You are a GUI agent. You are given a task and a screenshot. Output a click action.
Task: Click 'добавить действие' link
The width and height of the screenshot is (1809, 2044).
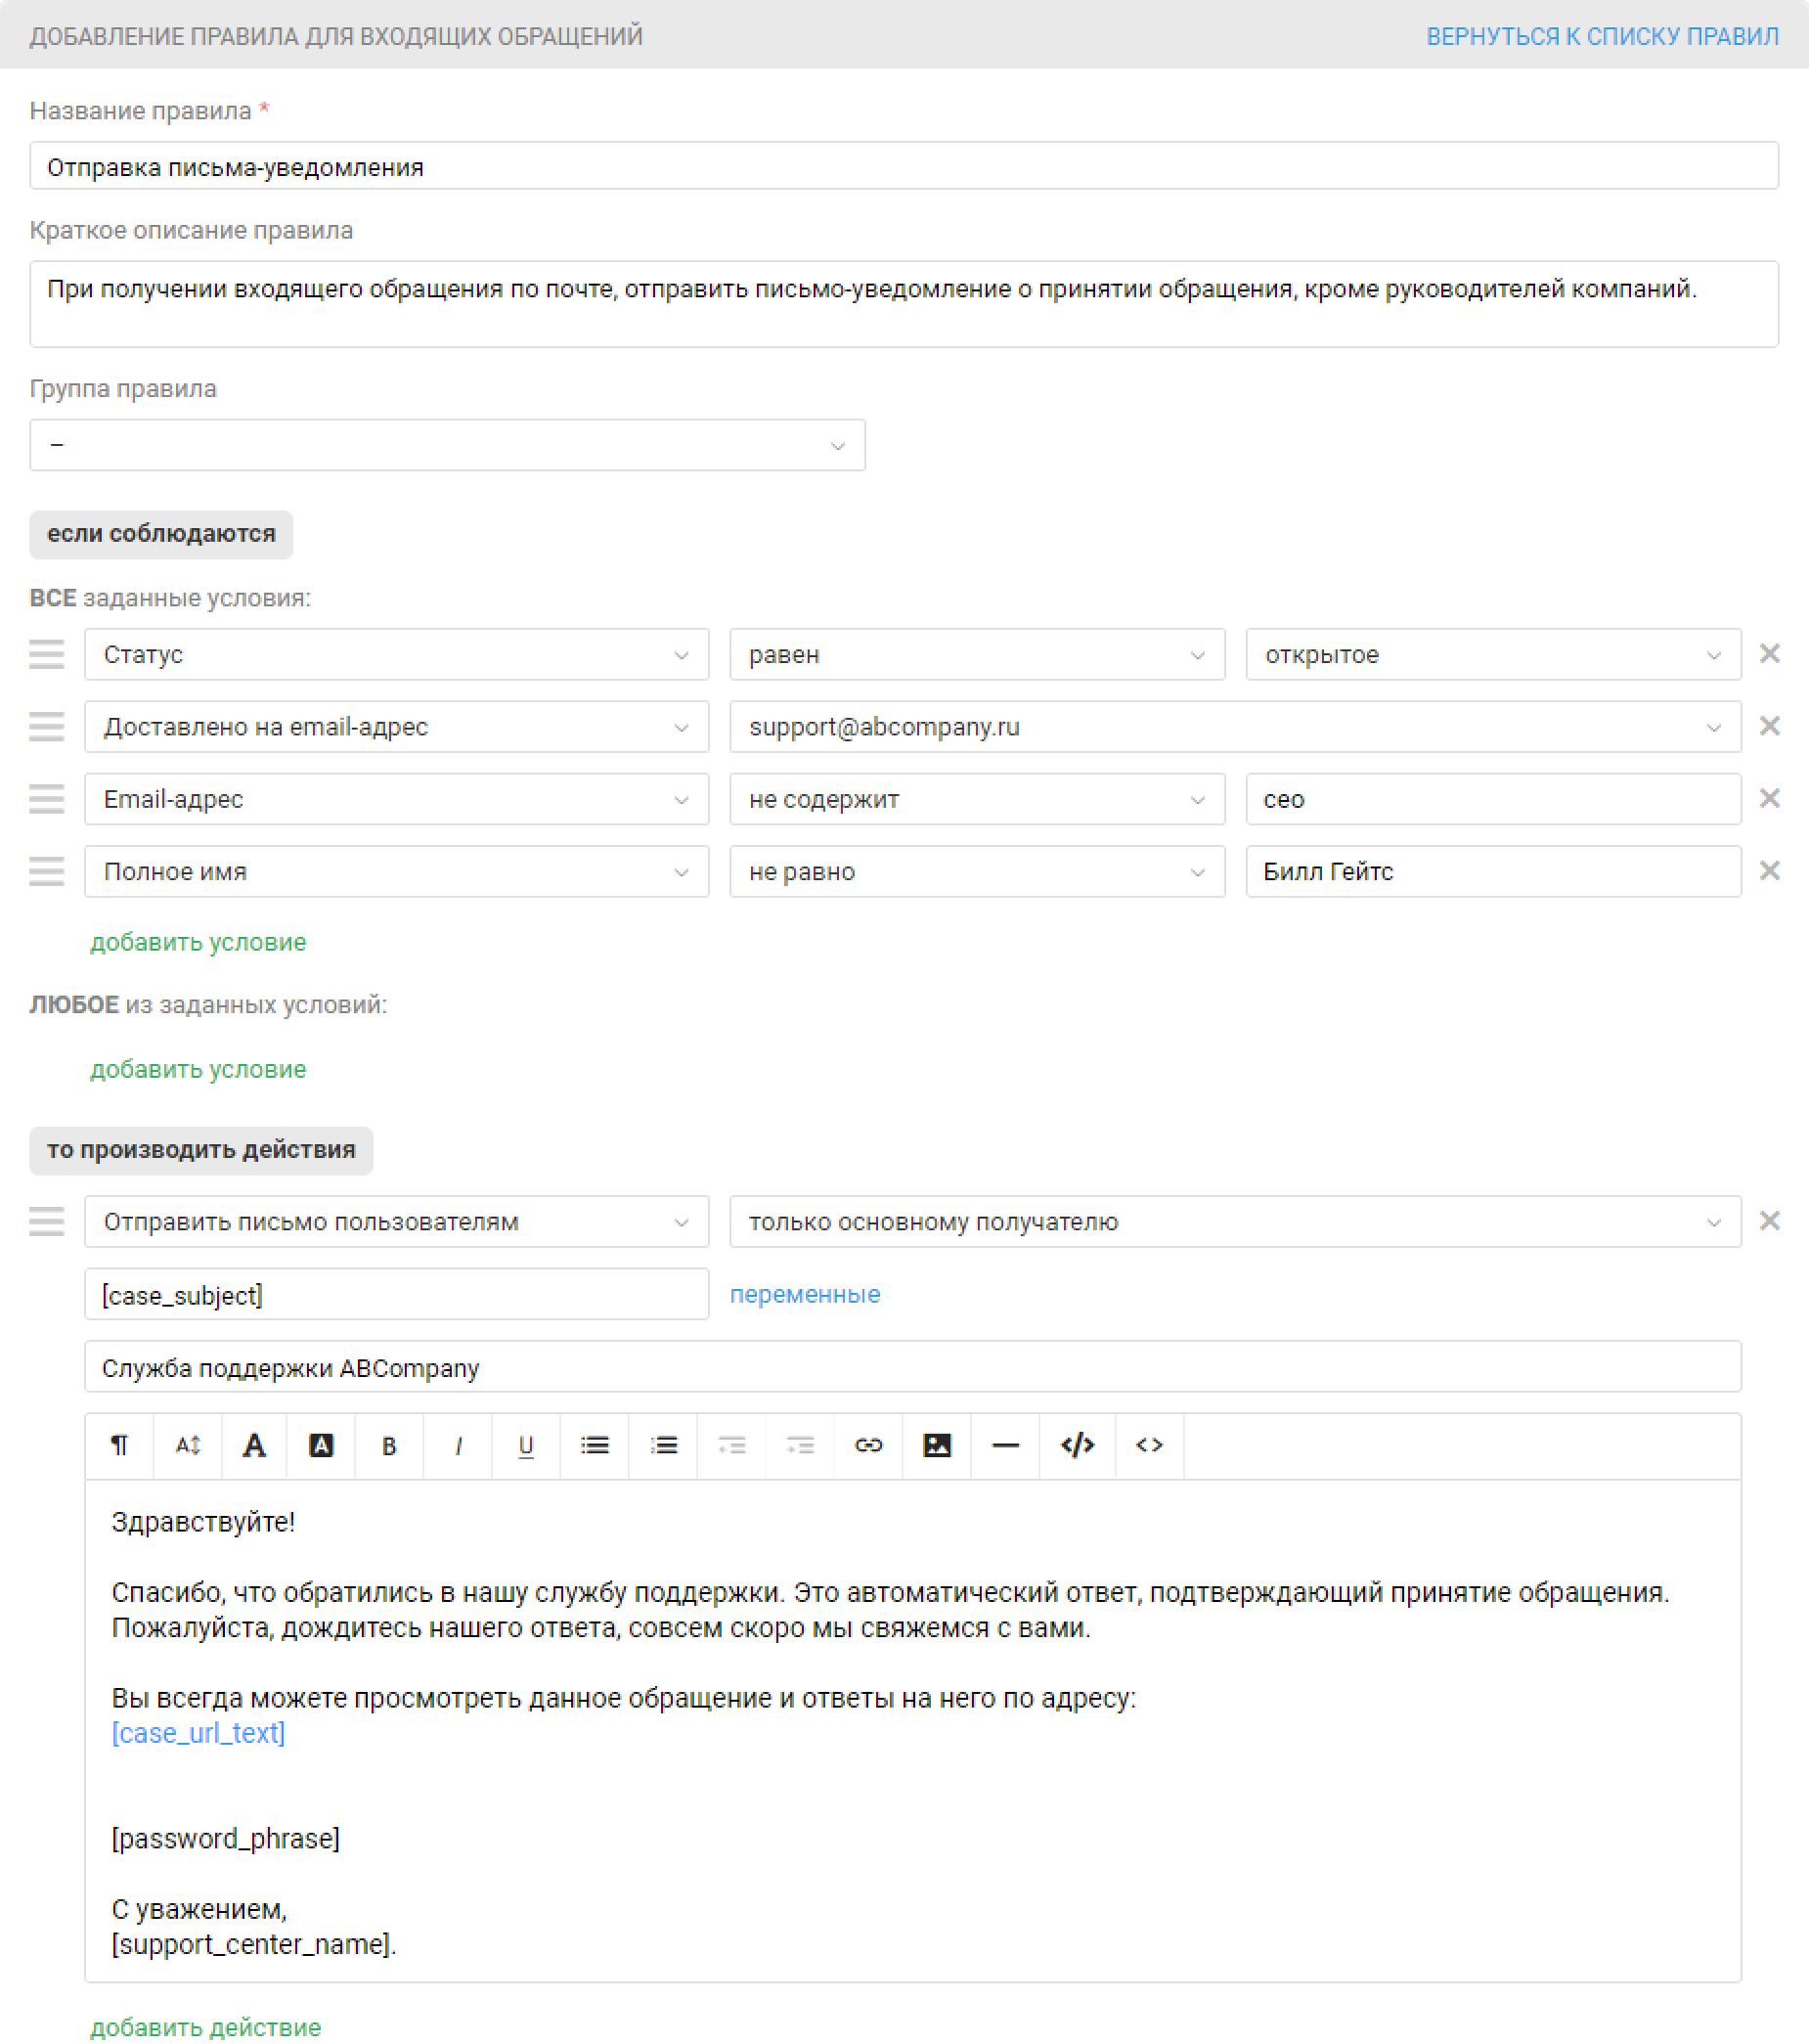tap(205, 2027)
